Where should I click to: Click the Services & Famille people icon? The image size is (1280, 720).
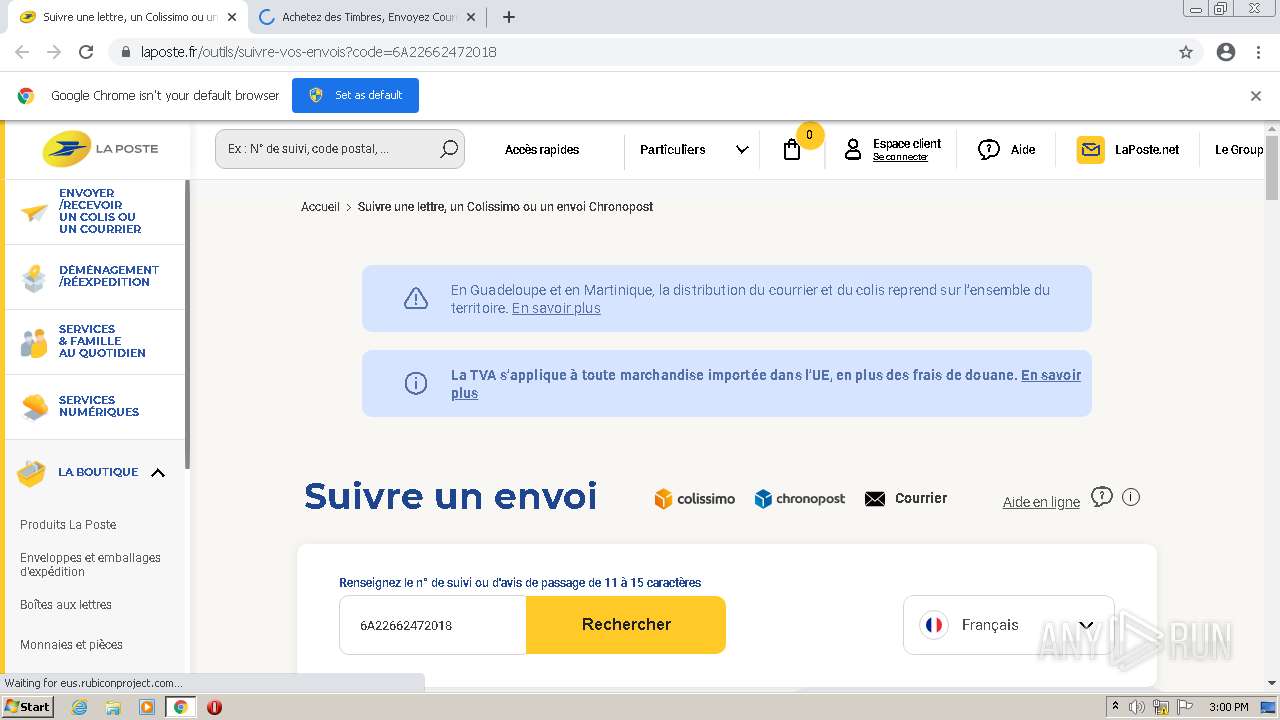34,342
